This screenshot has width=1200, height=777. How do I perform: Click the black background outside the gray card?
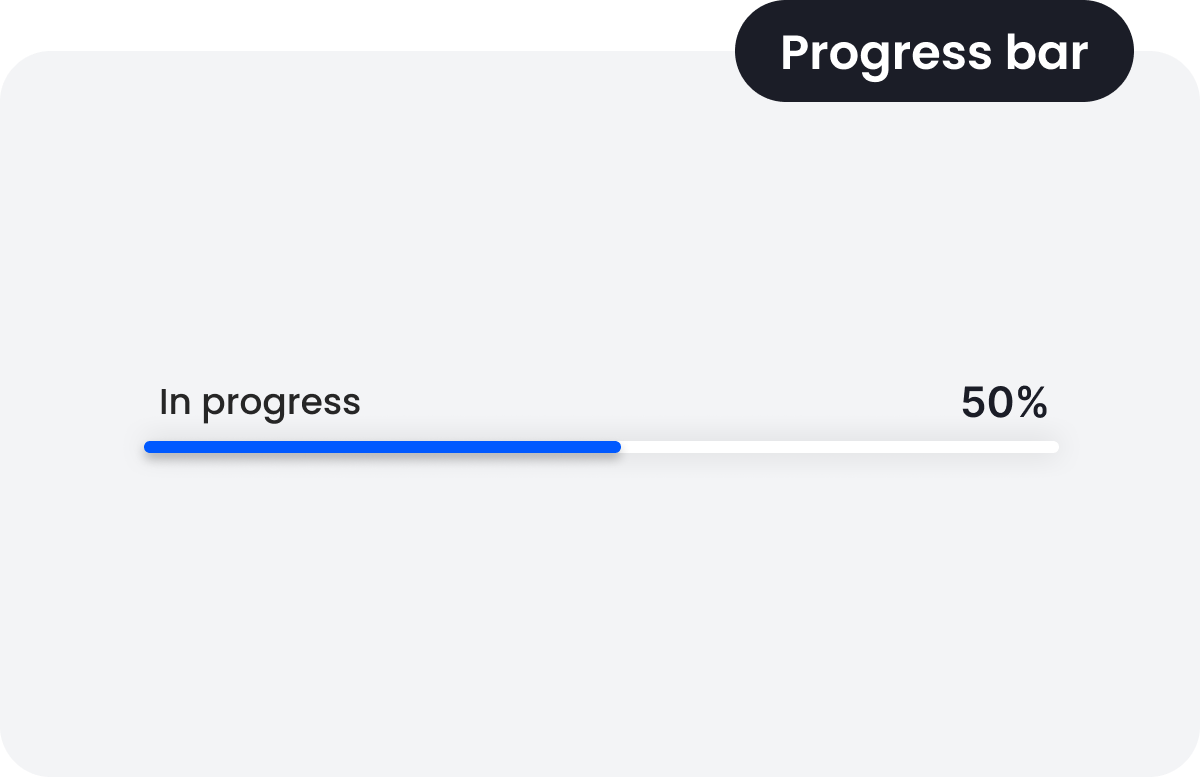(300, 20)
